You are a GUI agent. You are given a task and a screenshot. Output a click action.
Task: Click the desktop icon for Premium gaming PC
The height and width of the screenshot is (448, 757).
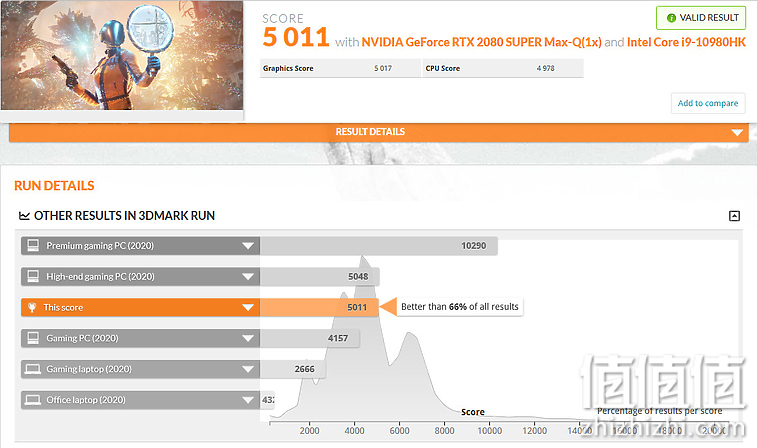[33, 245]
